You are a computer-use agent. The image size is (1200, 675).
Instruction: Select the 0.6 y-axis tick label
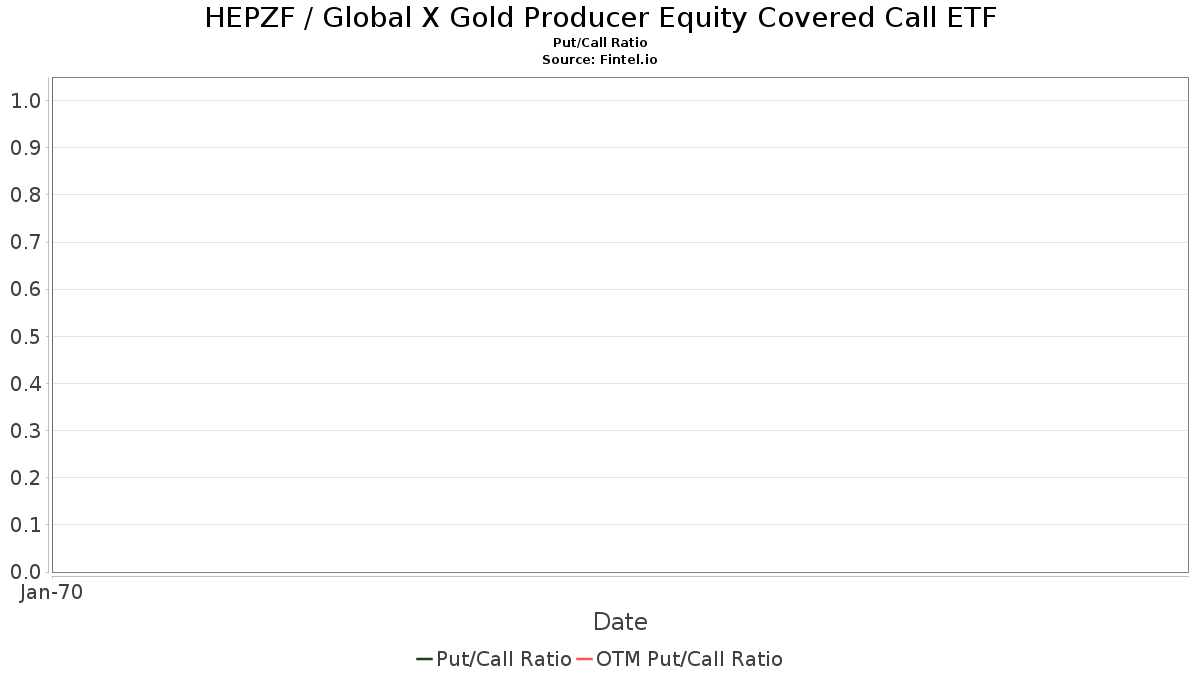tap(25, 290)
